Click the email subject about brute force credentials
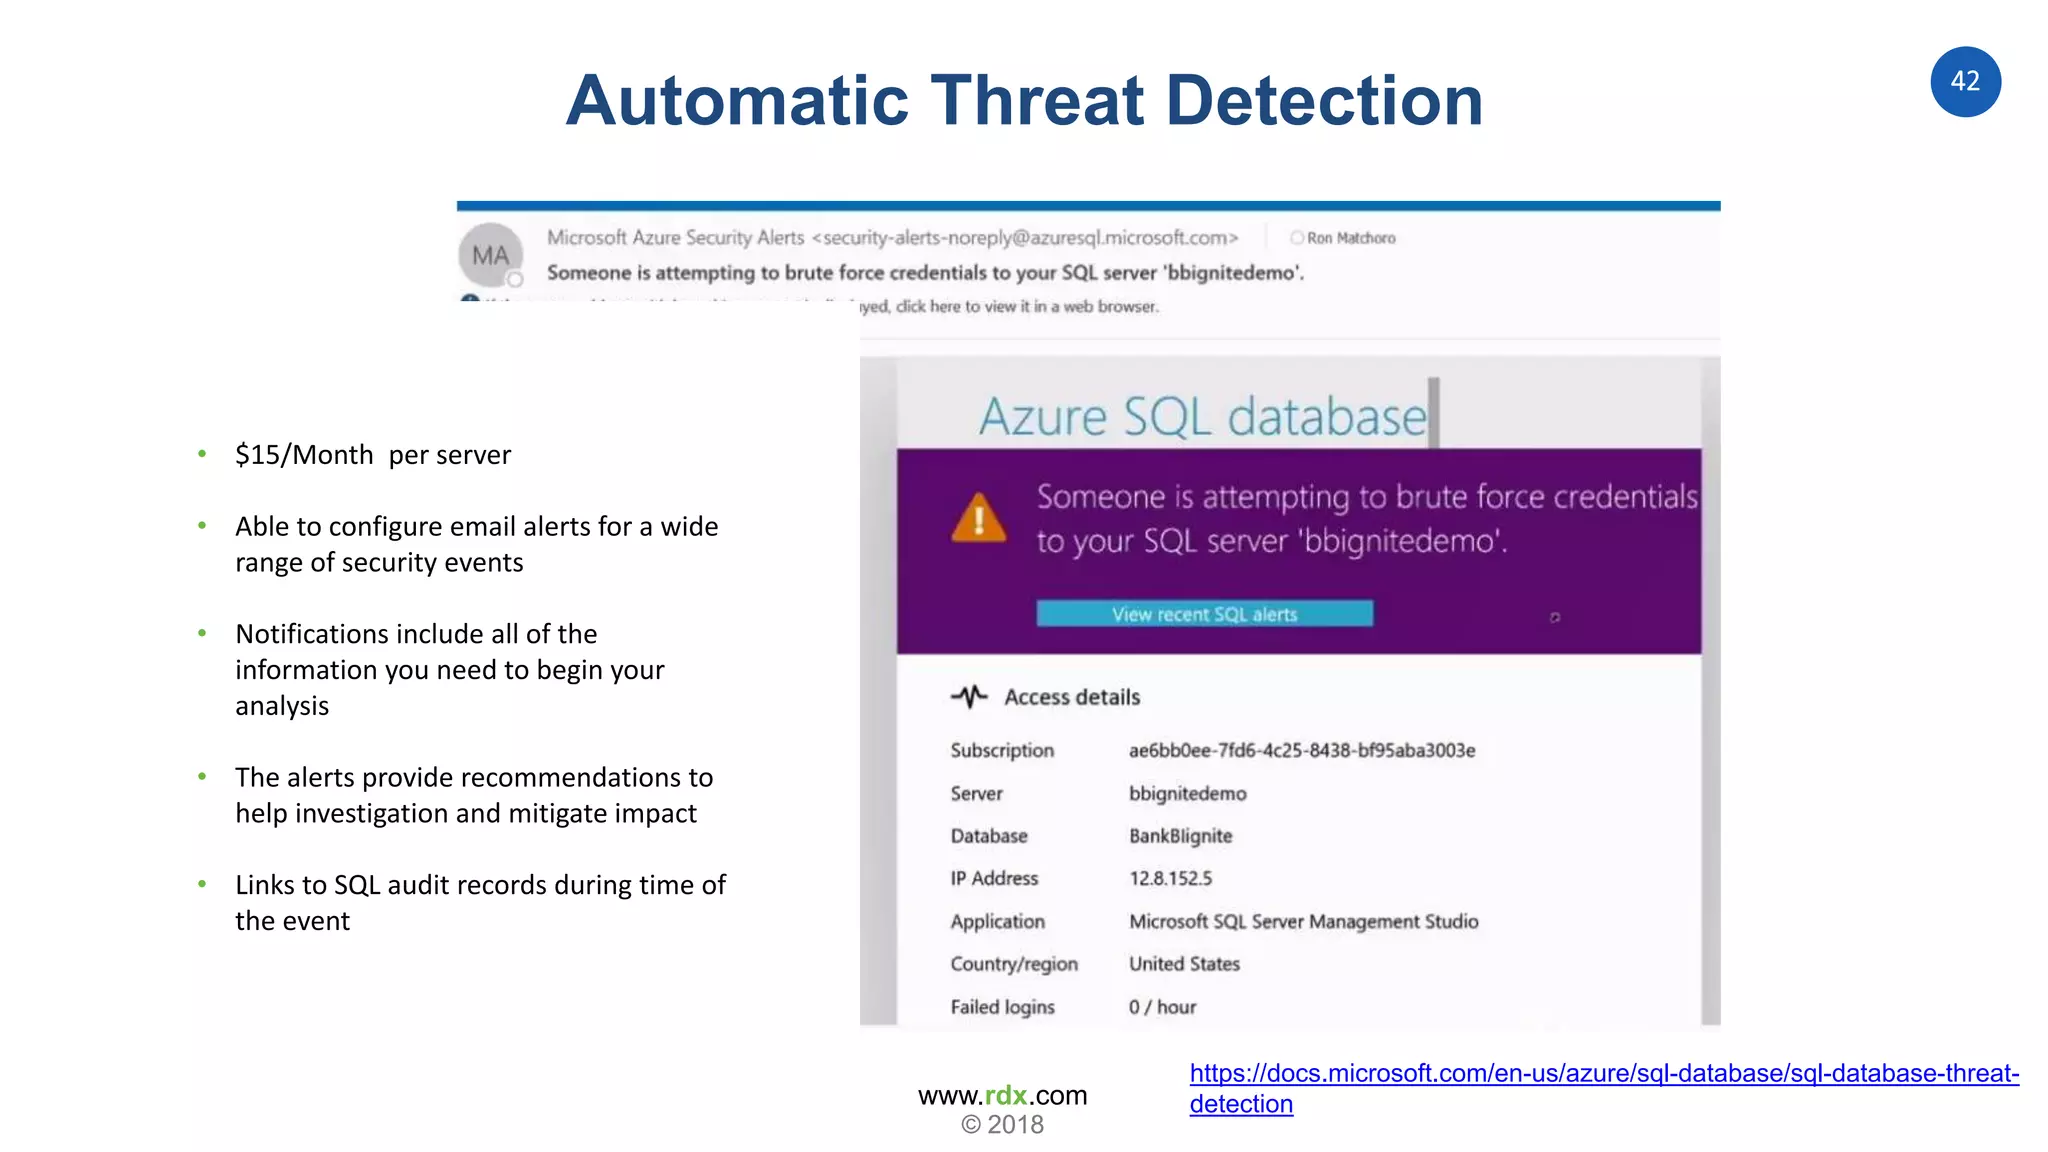 (925, 272)
